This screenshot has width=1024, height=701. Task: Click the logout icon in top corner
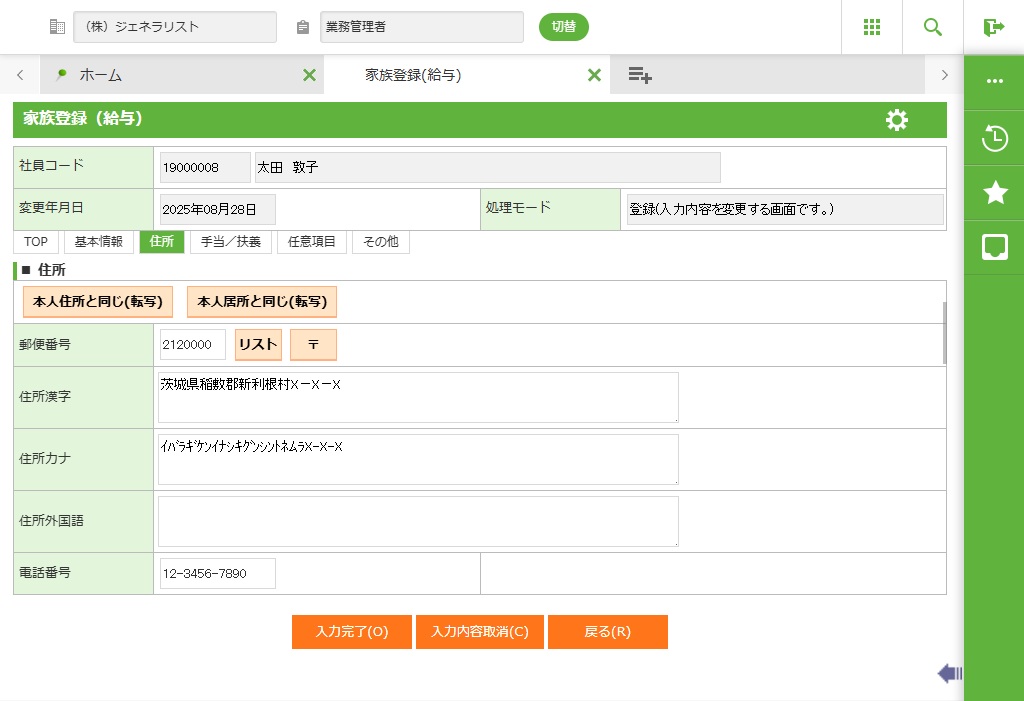pos(993,27)
